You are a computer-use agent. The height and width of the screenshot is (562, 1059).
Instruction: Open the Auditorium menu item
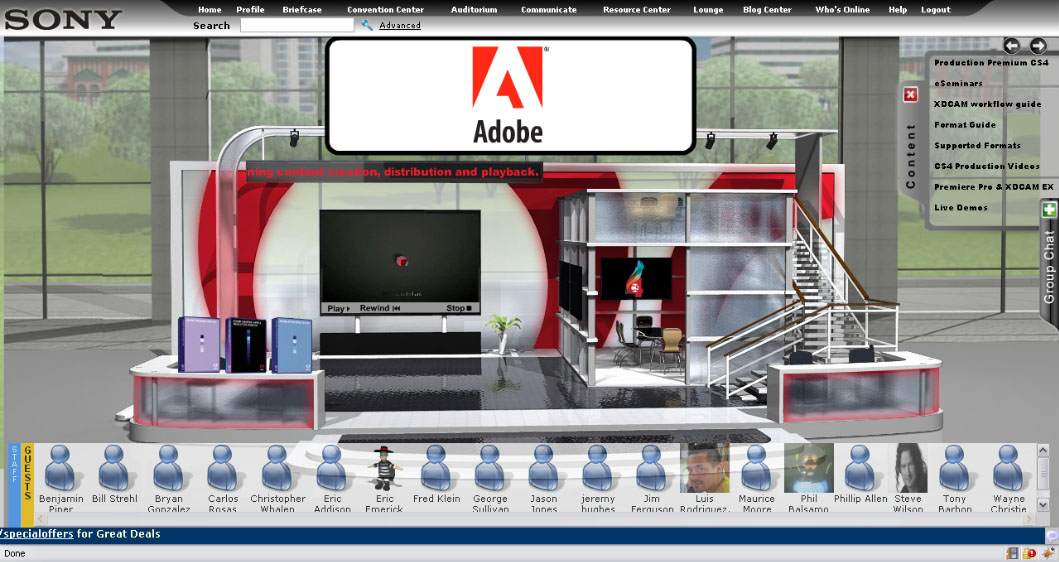pos(474,9)
